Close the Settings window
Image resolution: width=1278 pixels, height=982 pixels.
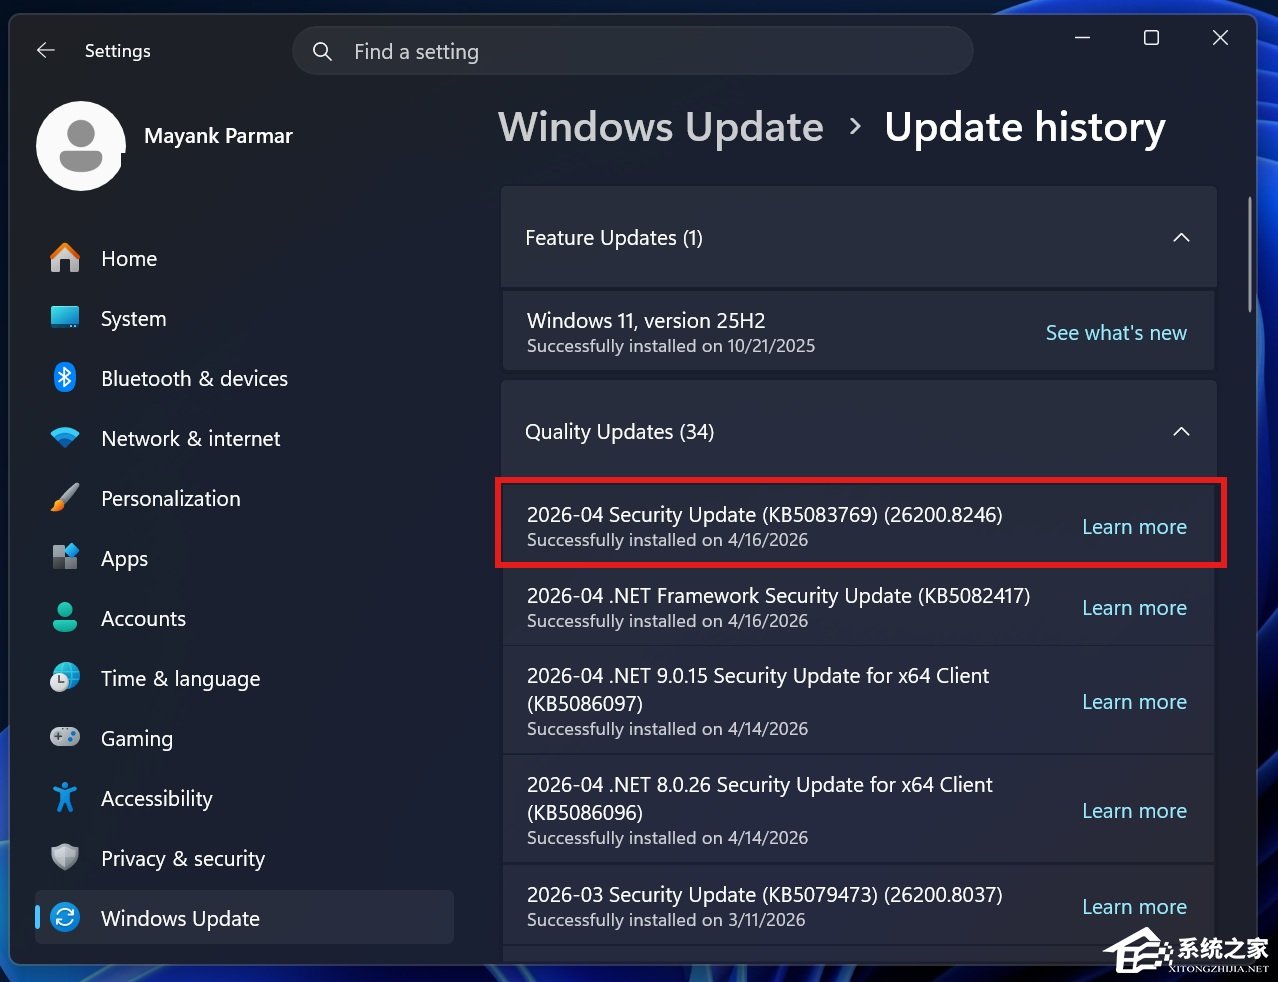[1220, 38]
